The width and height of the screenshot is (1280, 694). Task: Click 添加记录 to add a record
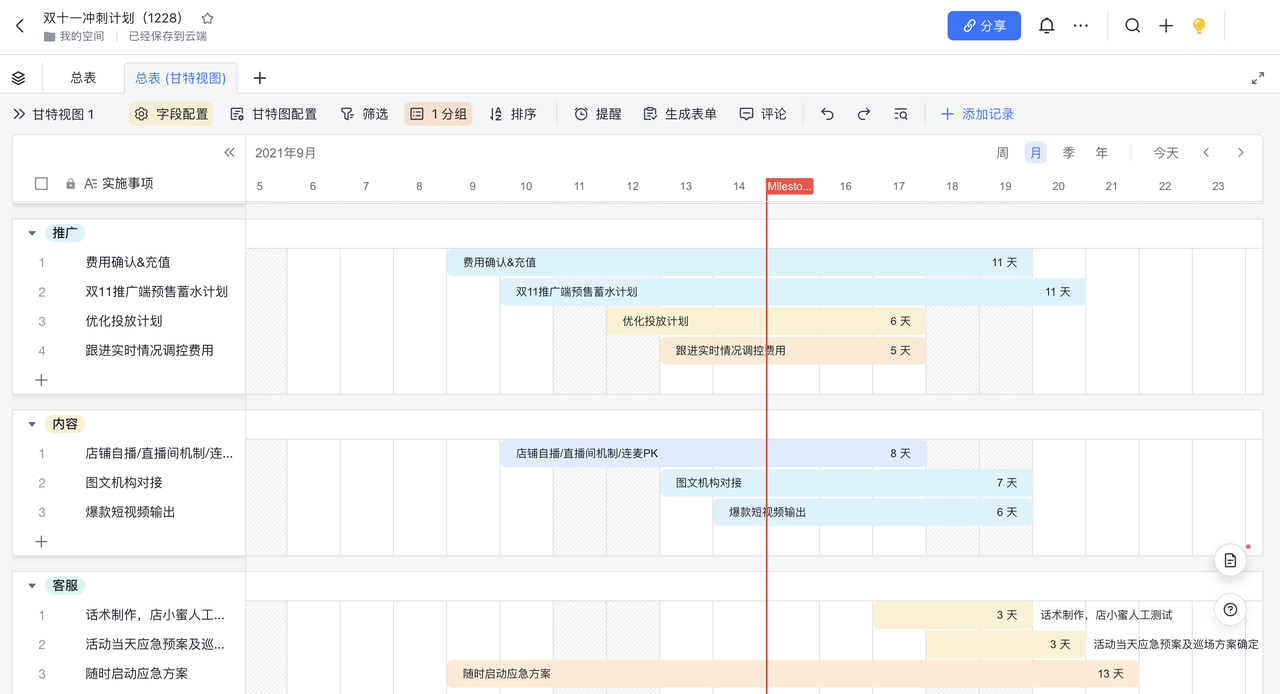pyautogui.click(x=977, y=114)
